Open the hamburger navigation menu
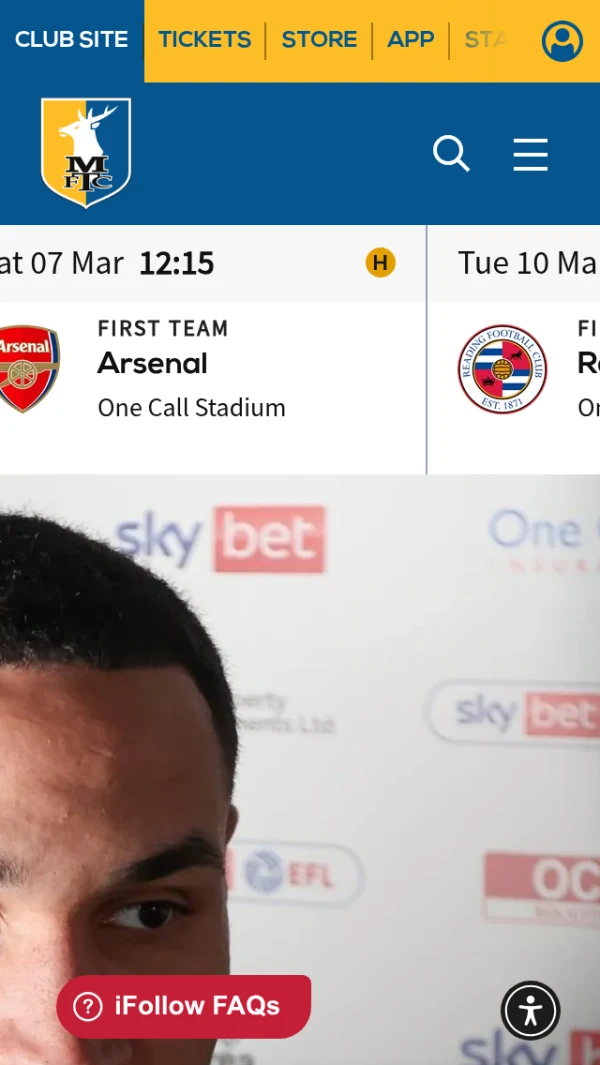600x1065 pixels. pos(530,154)
